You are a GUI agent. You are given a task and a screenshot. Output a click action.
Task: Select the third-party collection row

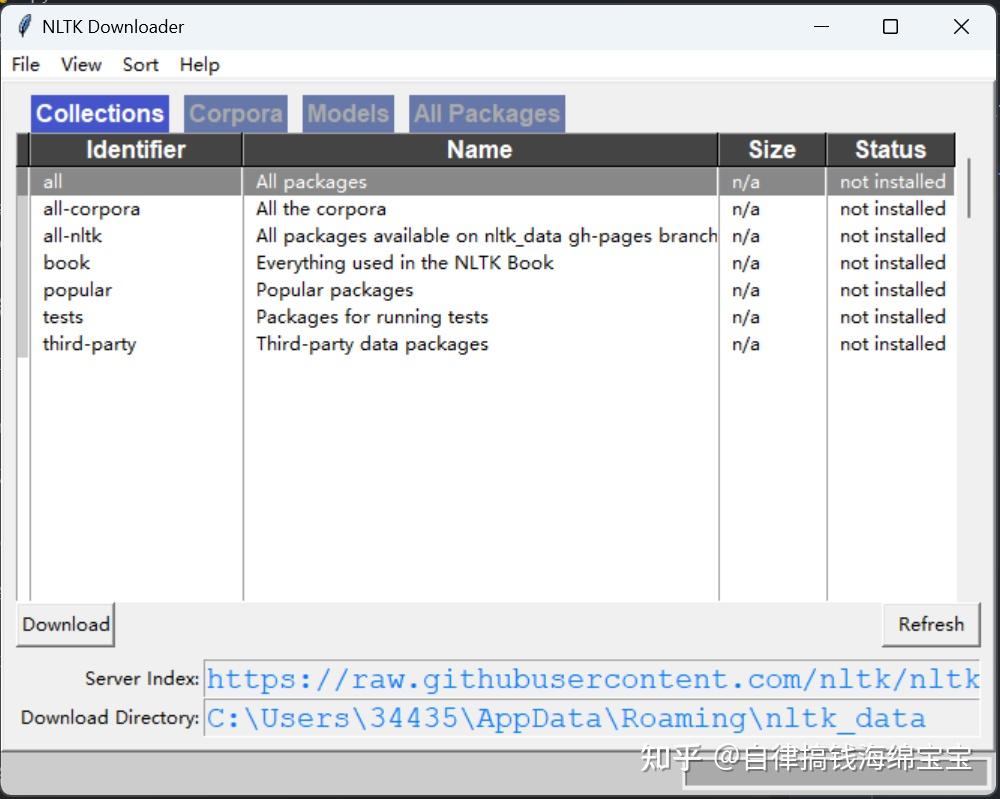click(x=89, y=344)
